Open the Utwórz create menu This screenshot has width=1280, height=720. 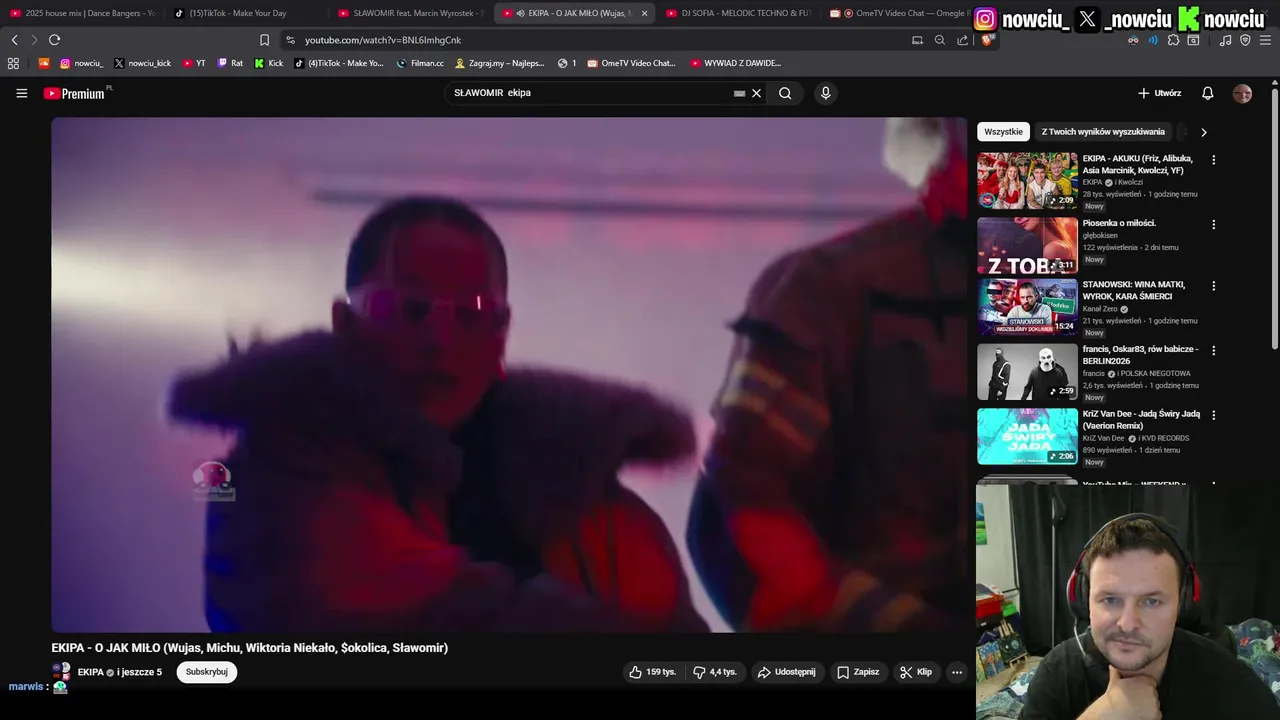[x=1159, y=93]
